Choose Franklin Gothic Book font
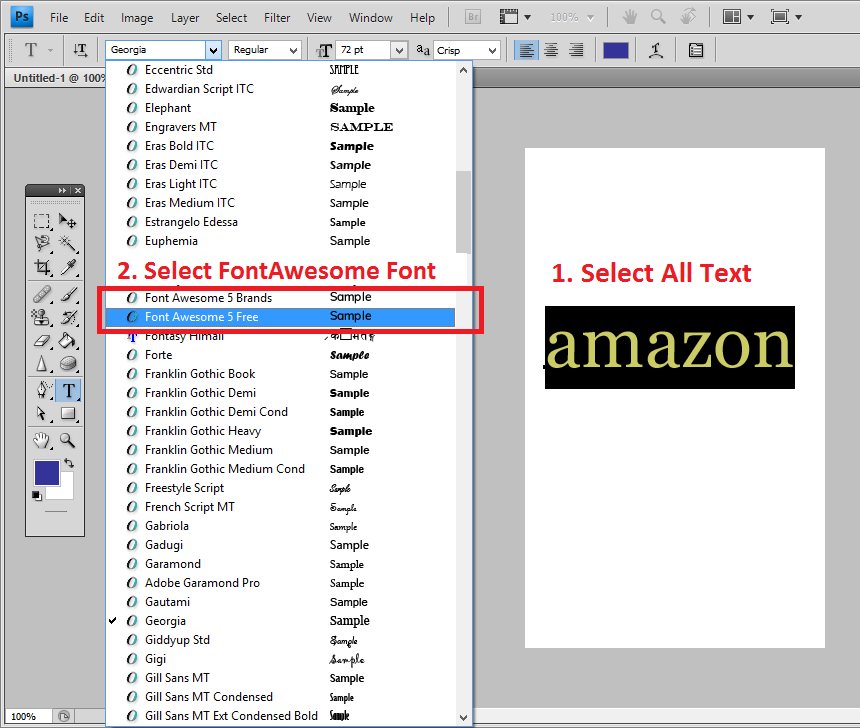Image resolution: width=860 pixels, height=728 pixels. (280, 374)
